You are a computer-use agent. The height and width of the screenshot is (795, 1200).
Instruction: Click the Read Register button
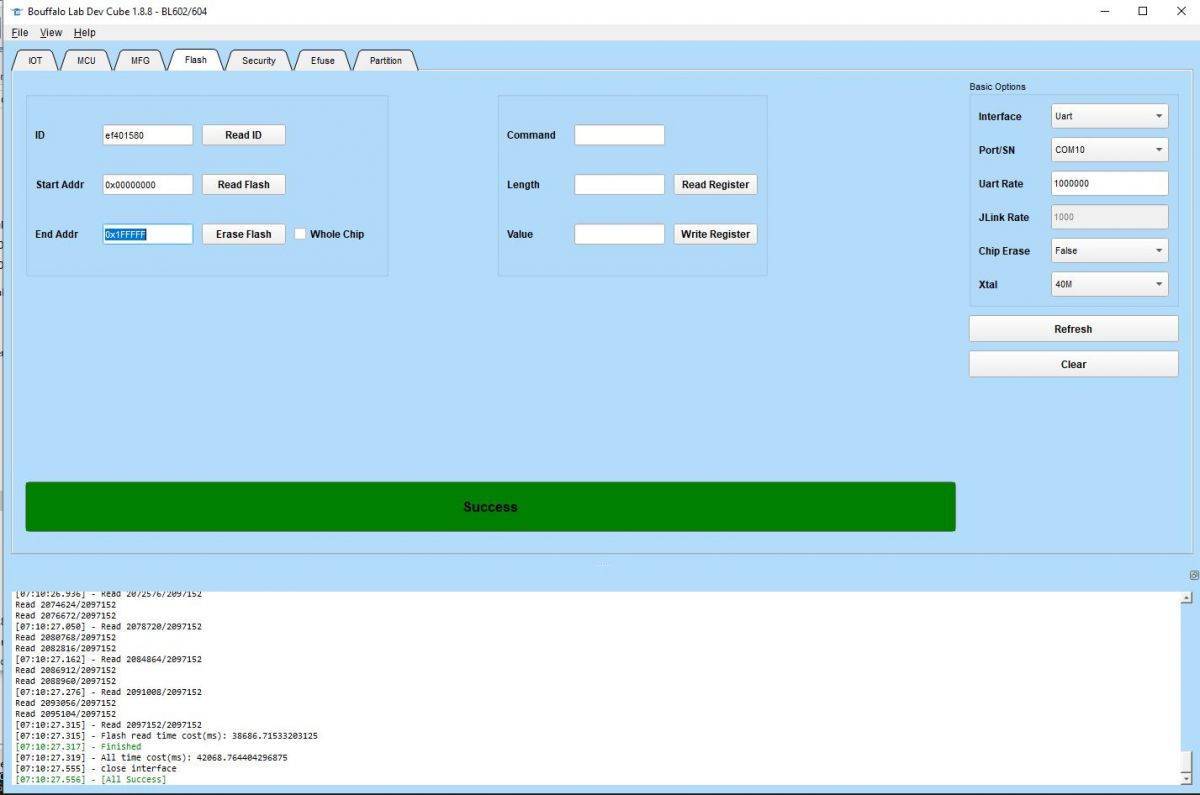click(x=715, y=185)
